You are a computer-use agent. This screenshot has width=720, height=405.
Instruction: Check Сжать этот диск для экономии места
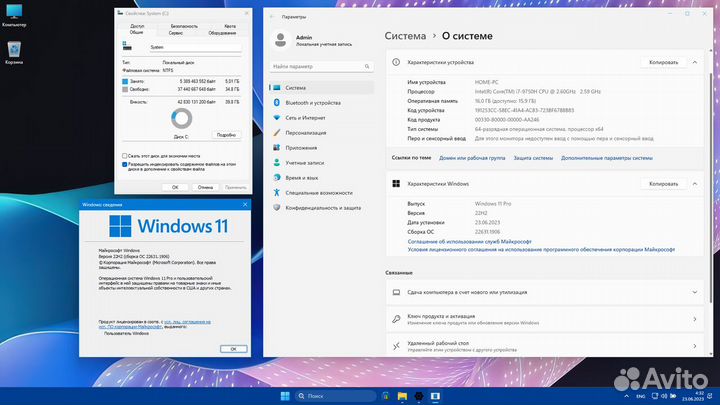(124, 156)
